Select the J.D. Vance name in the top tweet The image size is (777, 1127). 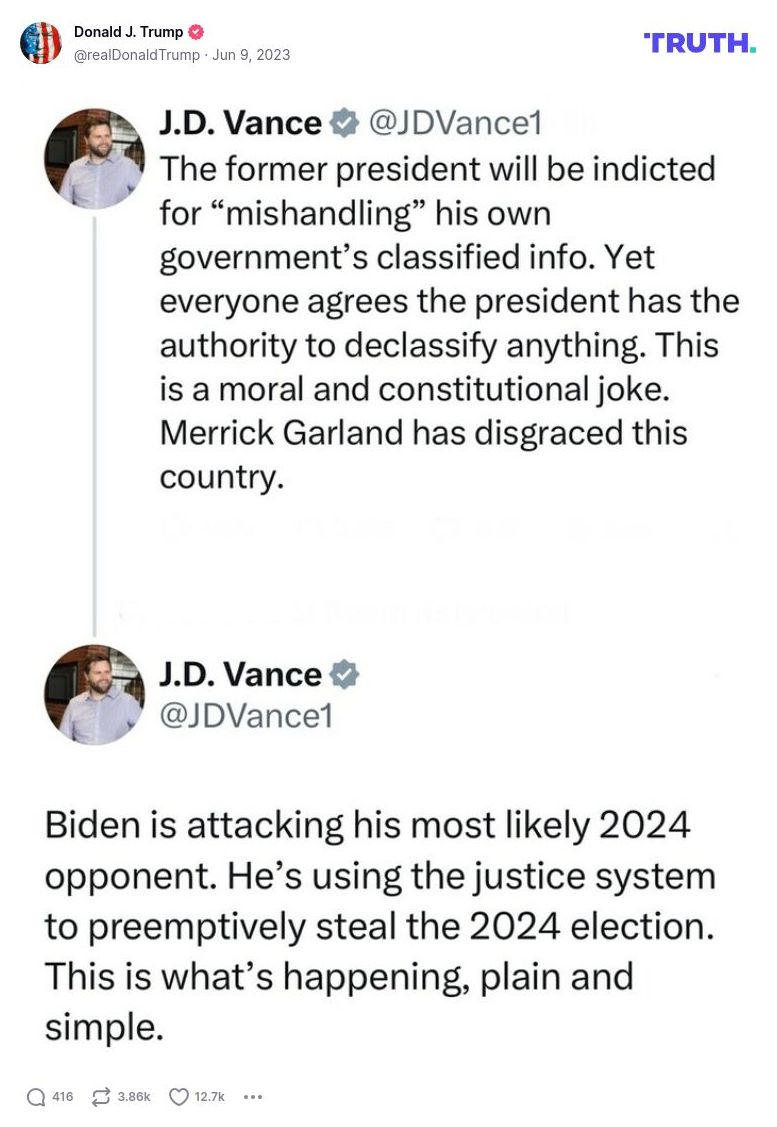pos(240,123)
